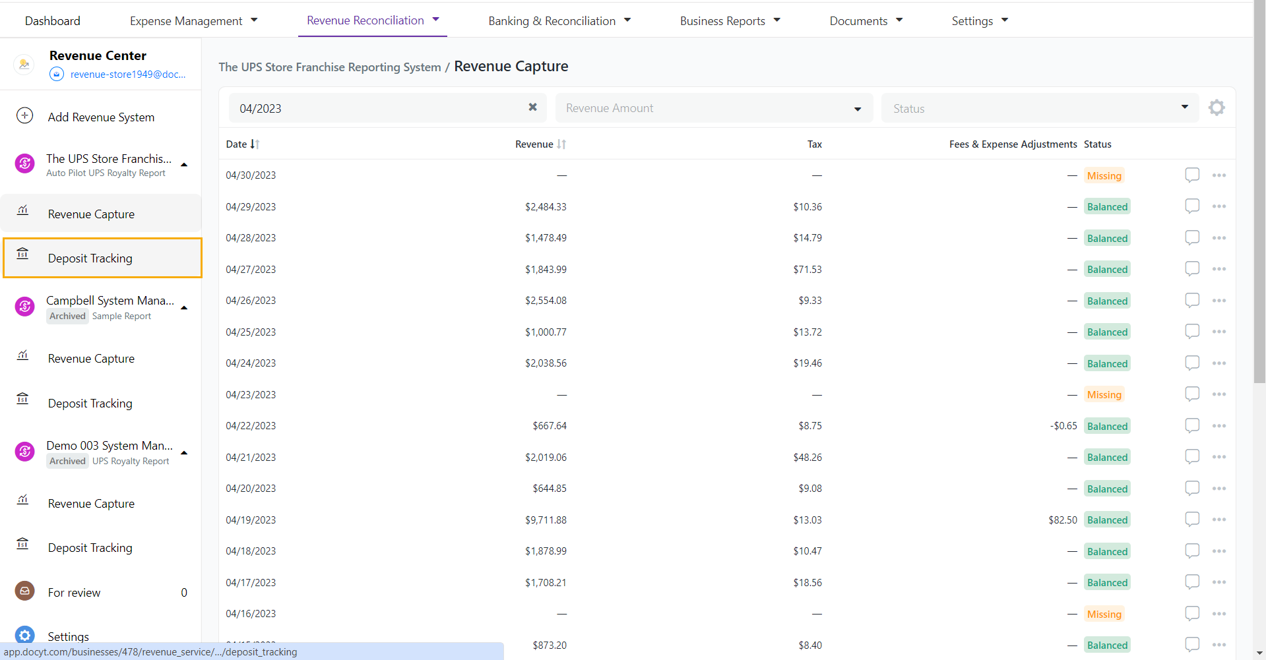The image size is (1266, 660).
Task: Switch to the Banking & Reconciliation menu
Action: (x=559, y=20)
